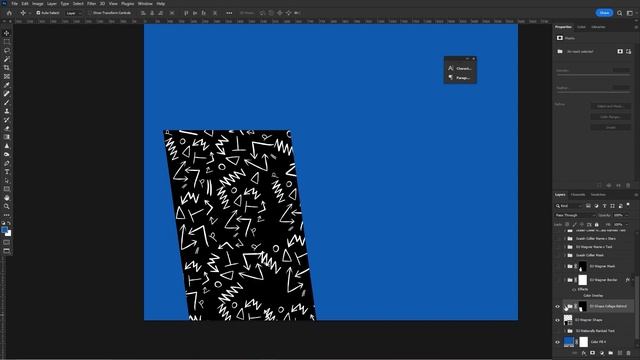The image size is (640, 360).
Task: Toggle layer filtering switch on
Action: (629, 205)
